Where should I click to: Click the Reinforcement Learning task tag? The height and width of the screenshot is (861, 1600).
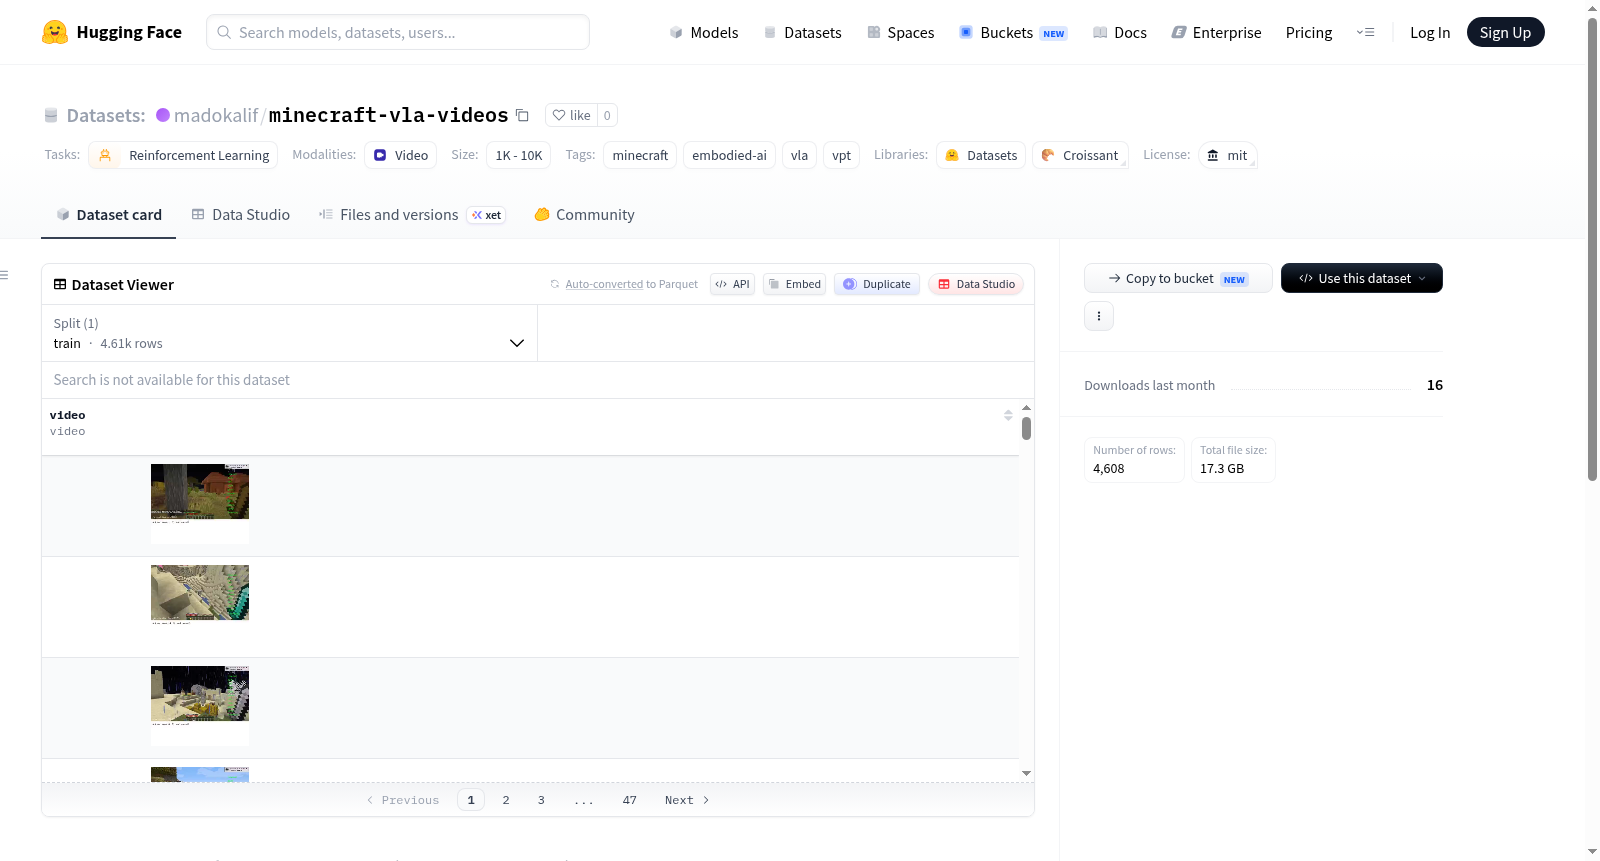pyautogui.click(x=183, y=155)
